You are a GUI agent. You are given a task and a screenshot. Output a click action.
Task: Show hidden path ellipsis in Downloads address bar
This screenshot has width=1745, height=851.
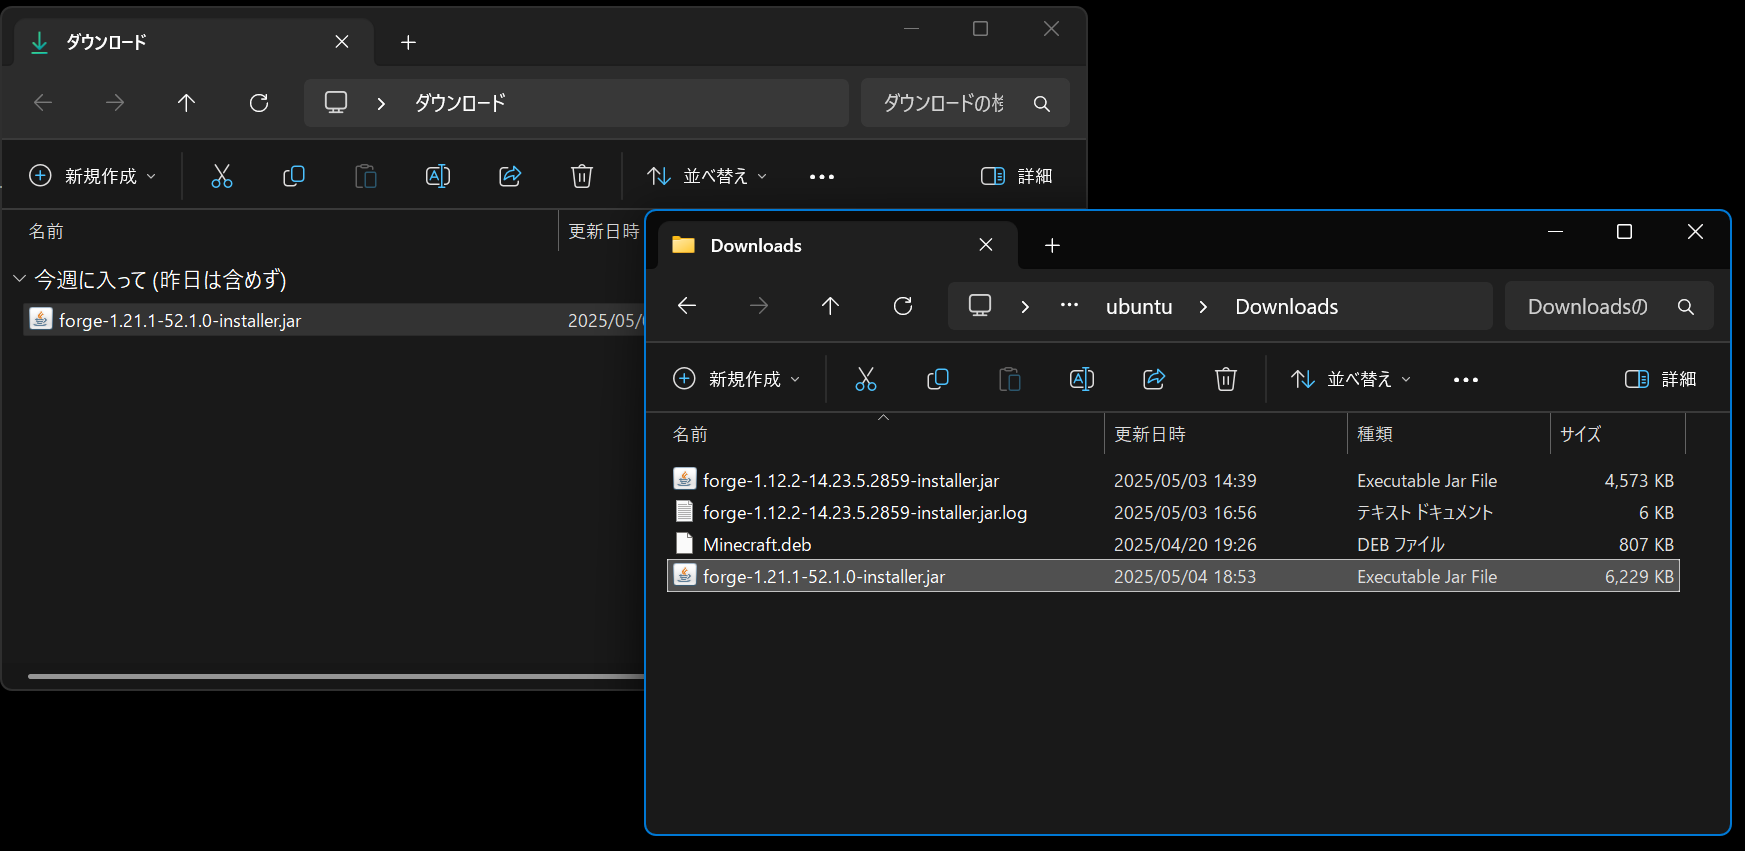pos(1069,306)
